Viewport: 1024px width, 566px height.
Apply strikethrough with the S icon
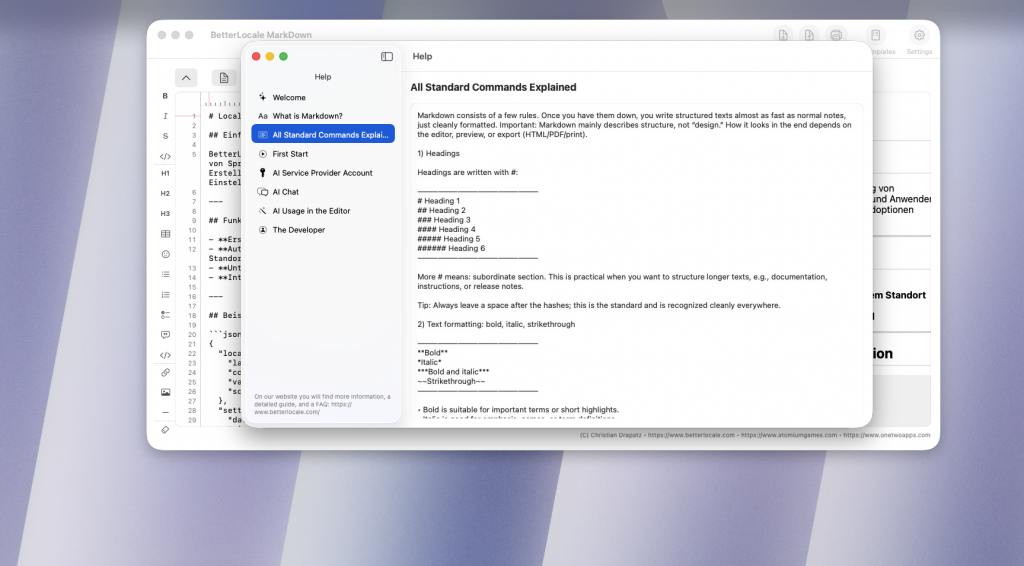pos(165,136)
